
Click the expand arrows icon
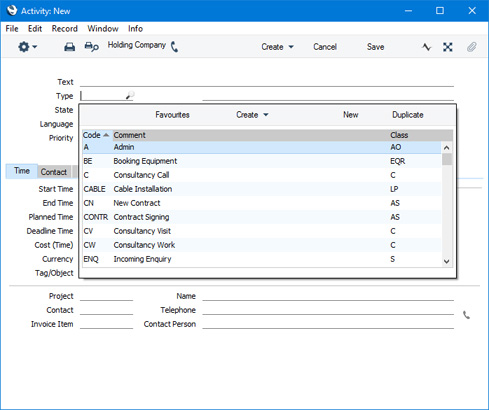point(448,47)
